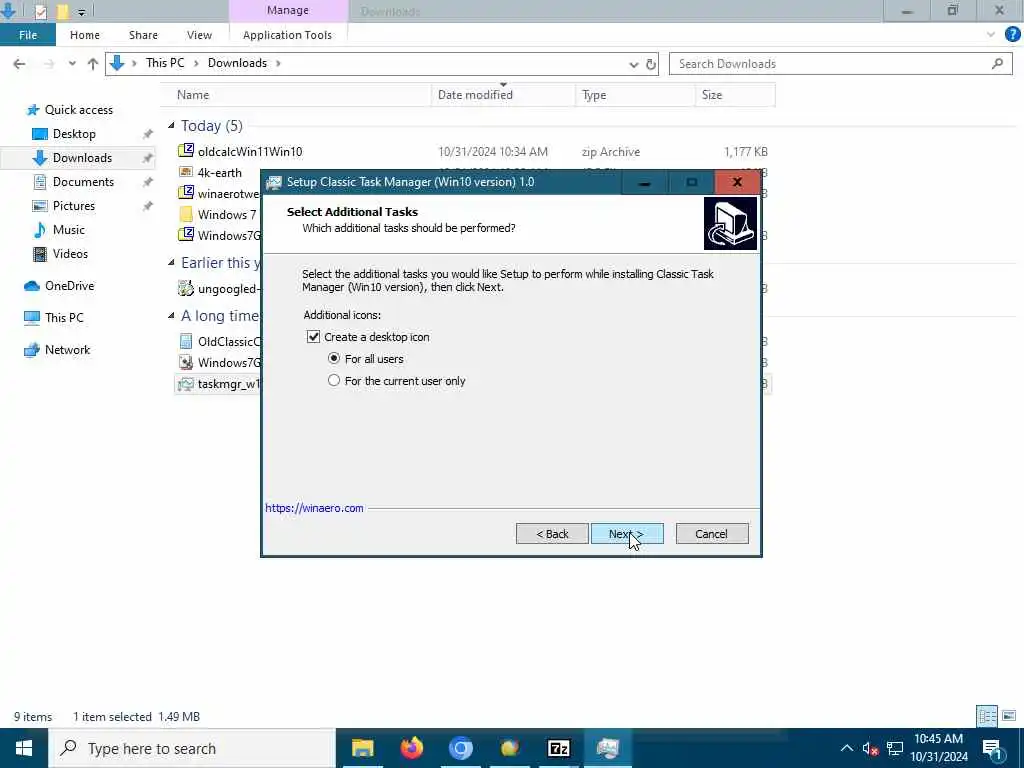Switch to the Home ribbon tab

pyautogui.click(x=85, y=35)
